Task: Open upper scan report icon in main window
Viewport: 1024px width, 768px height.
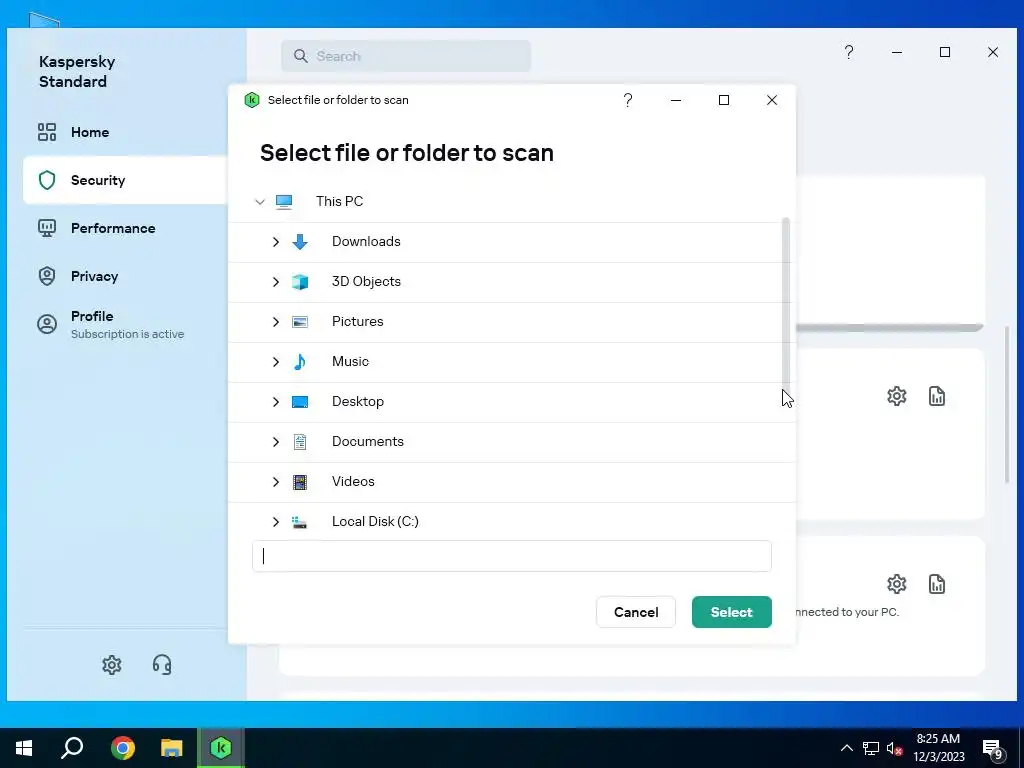Action: click(936, 396)
